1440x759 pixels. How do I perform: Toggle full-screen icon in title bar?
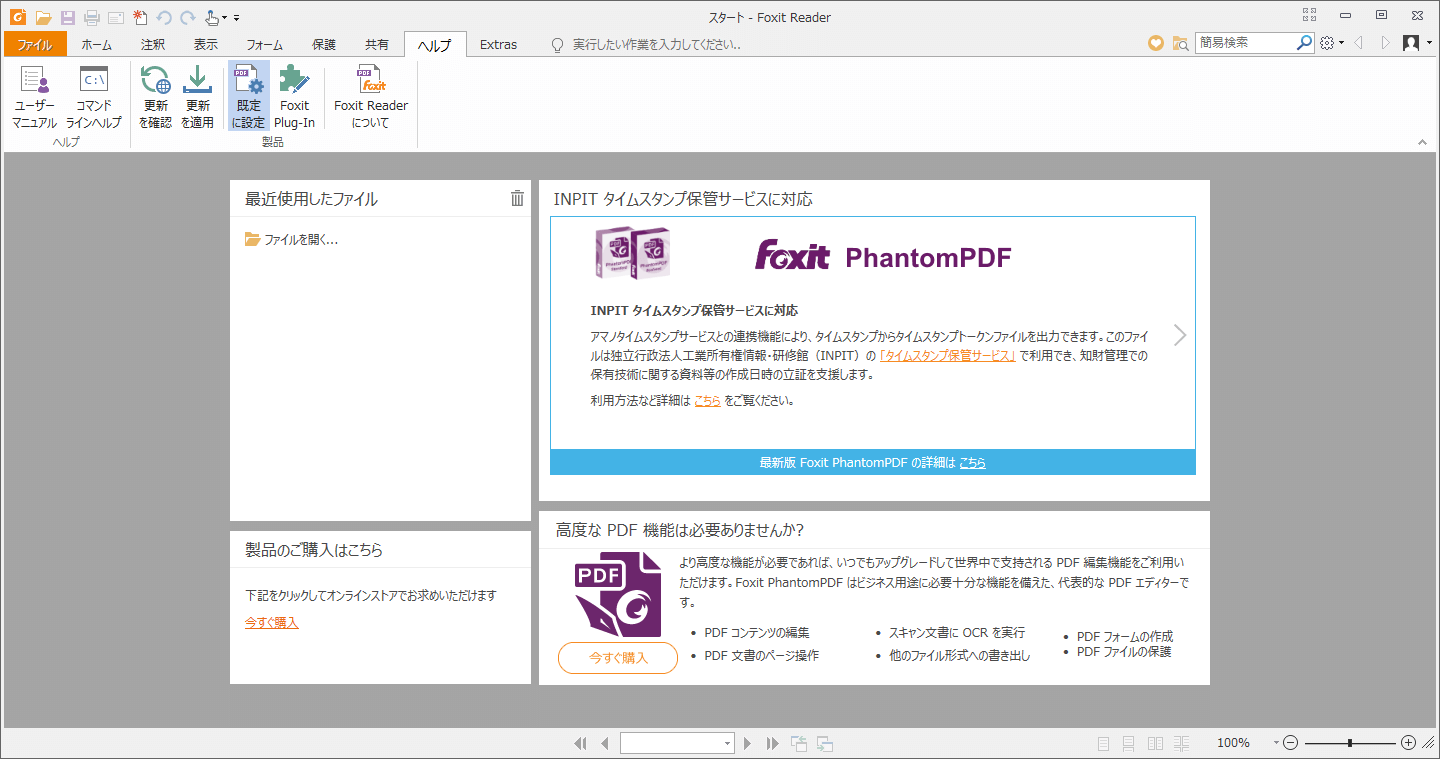[x=1310, y=14]
